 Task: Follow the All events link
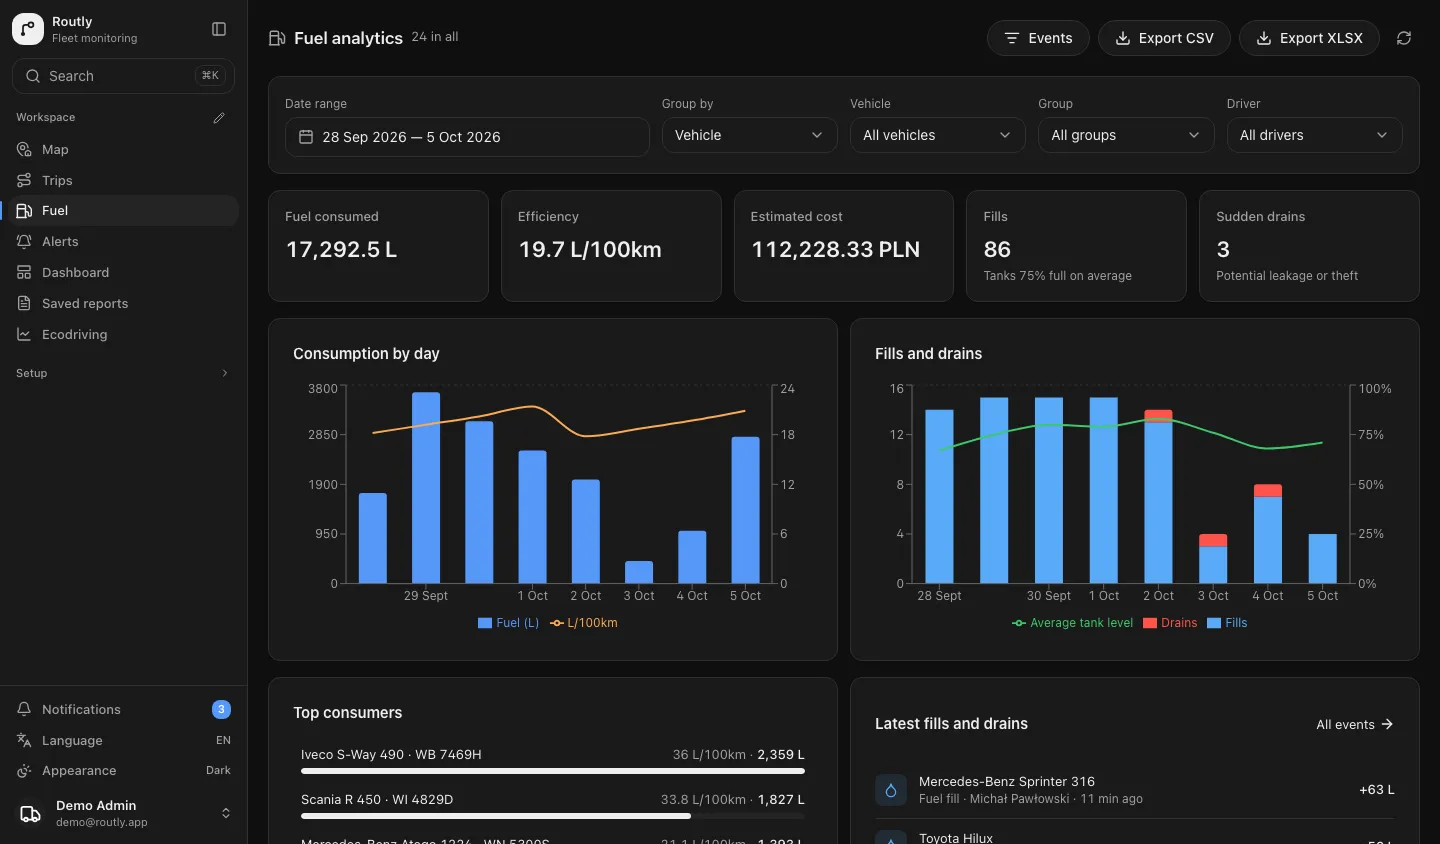click(1355, 724)
